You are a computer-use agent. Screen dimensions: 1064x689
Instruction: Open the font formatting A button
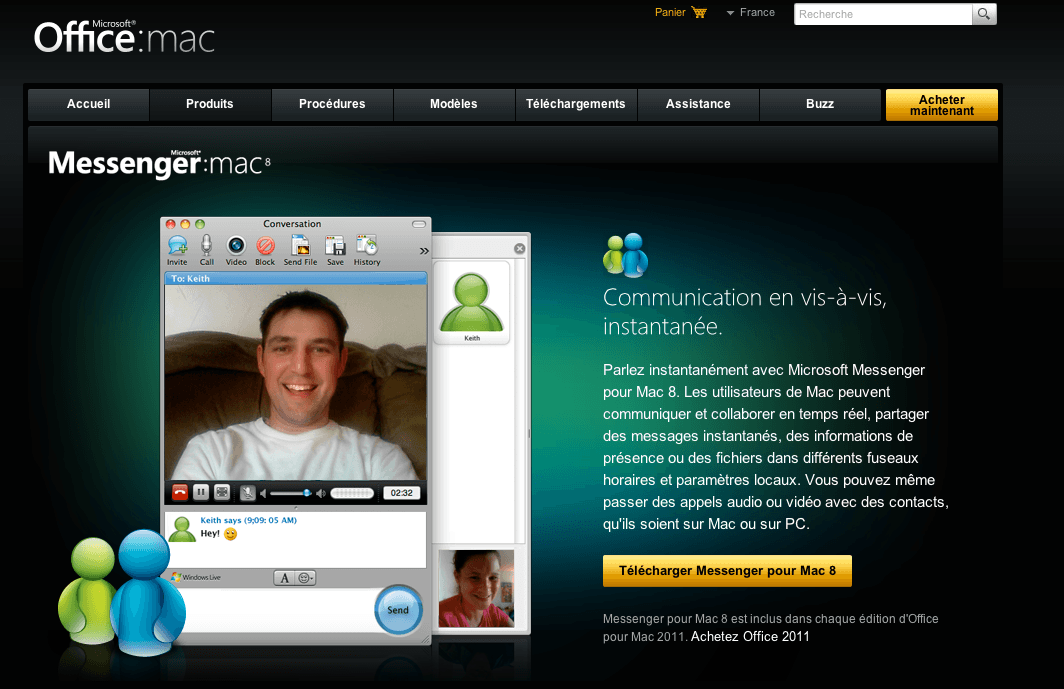pos(284,578)
